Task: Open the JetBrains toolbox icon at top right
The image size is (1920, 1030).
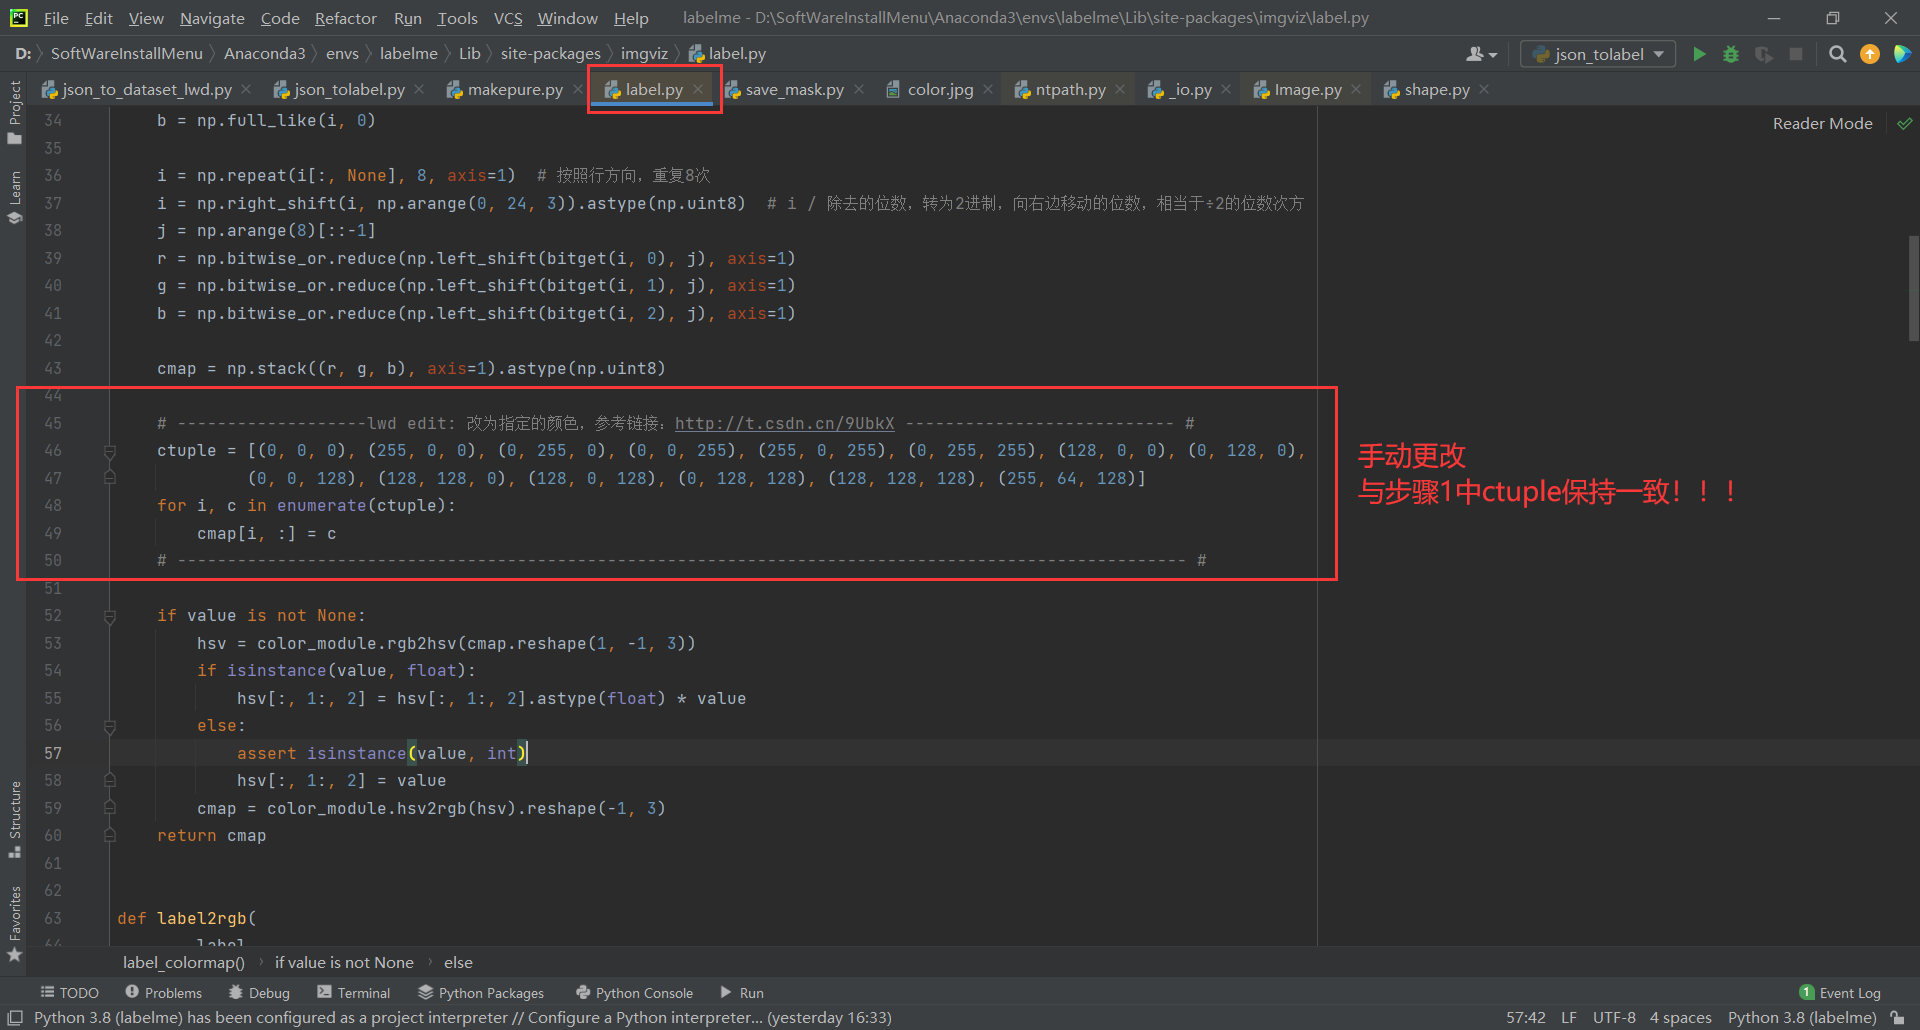Action: click(1902, 54)
